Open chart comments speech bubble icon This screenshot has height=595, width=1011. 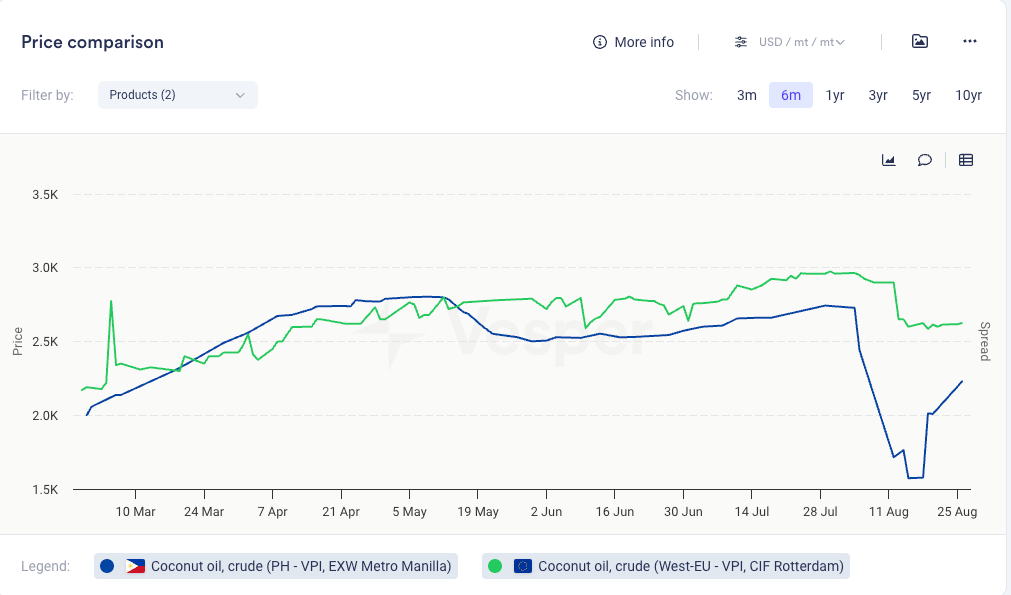pyautogui.click(x=925, y=160)
